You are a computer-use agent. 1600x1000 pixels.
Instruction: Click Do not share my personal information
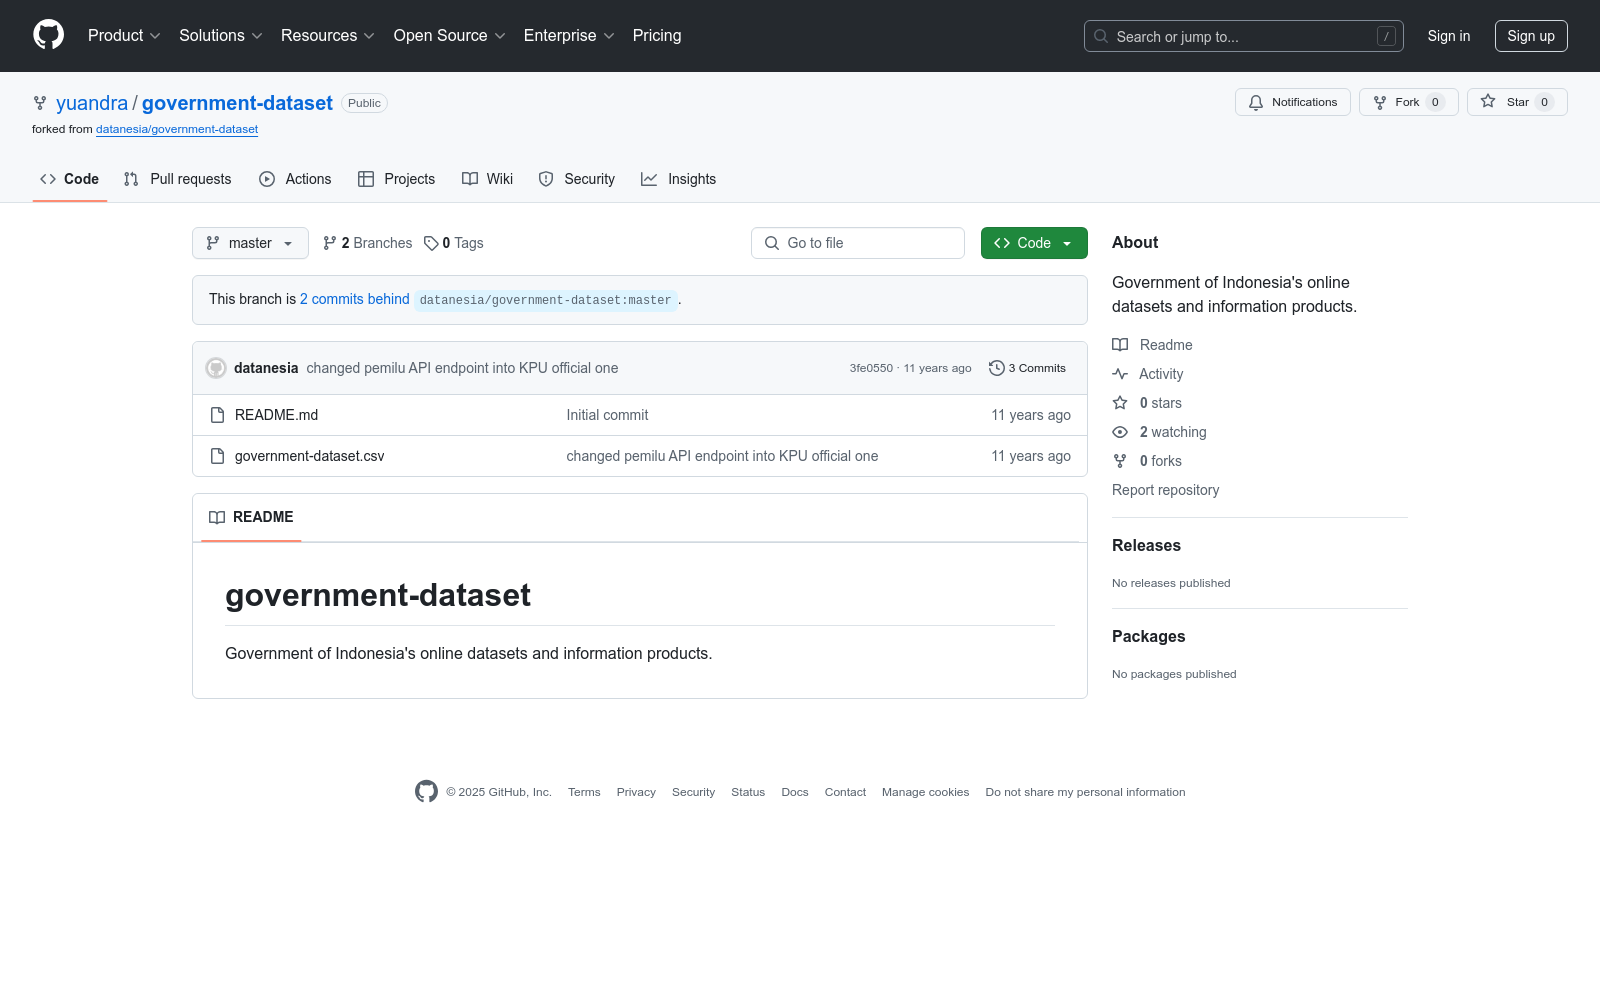[1085, 792]
